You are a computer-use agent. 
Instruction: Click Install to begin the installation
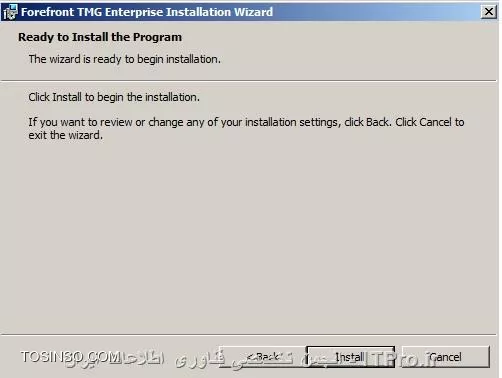pos(350,357)
